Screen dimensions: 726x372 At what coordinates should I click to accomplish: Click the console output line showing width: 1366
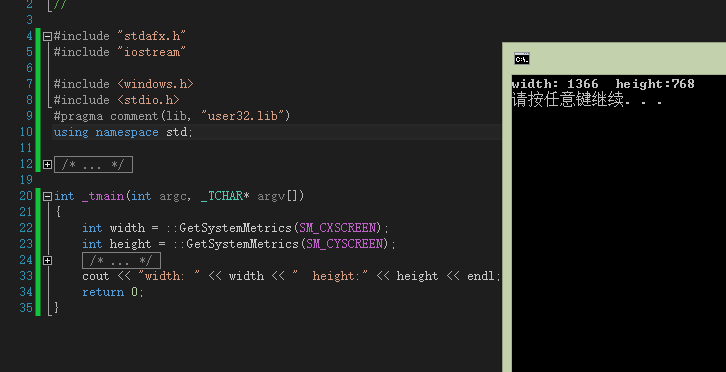(x=603, y=84)
